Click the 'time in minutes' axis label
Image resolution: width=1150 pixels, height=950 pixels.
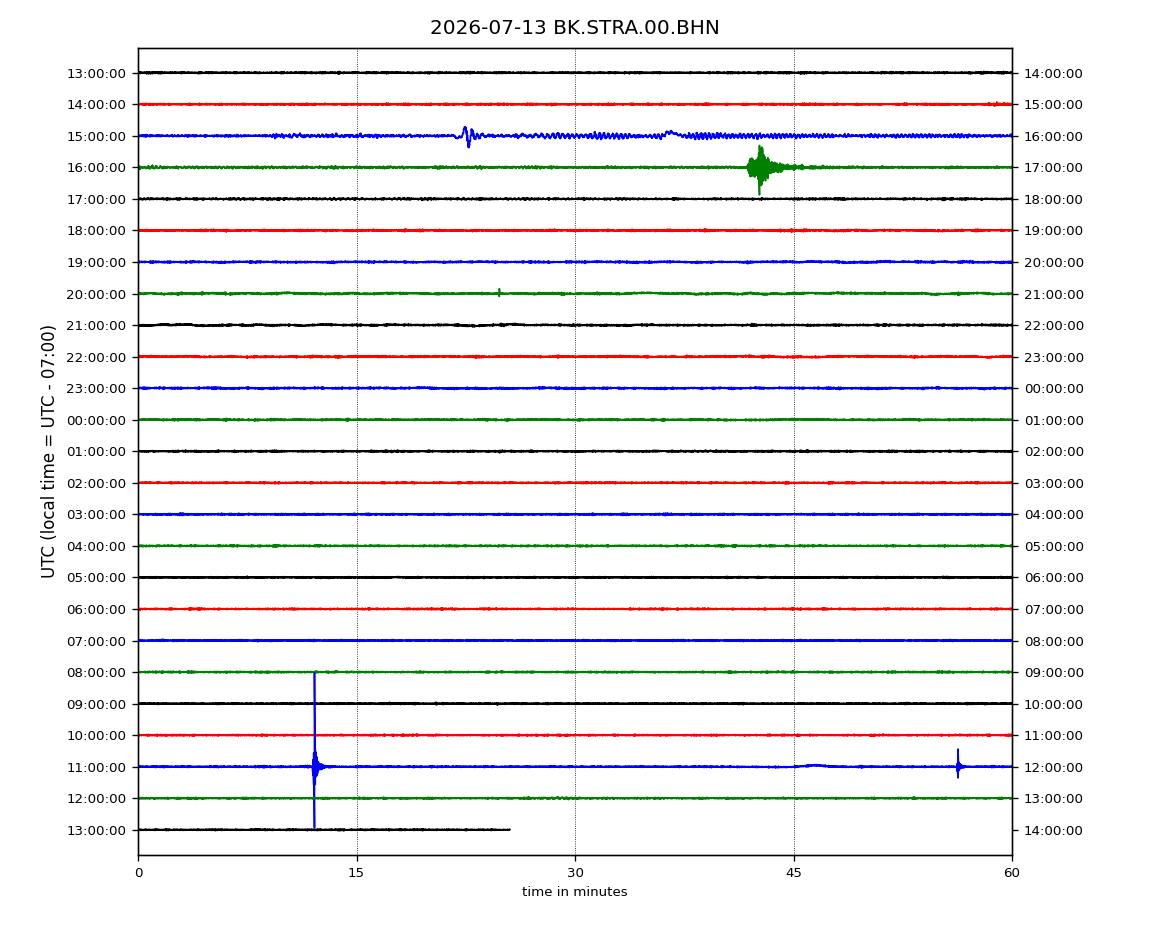574,892
